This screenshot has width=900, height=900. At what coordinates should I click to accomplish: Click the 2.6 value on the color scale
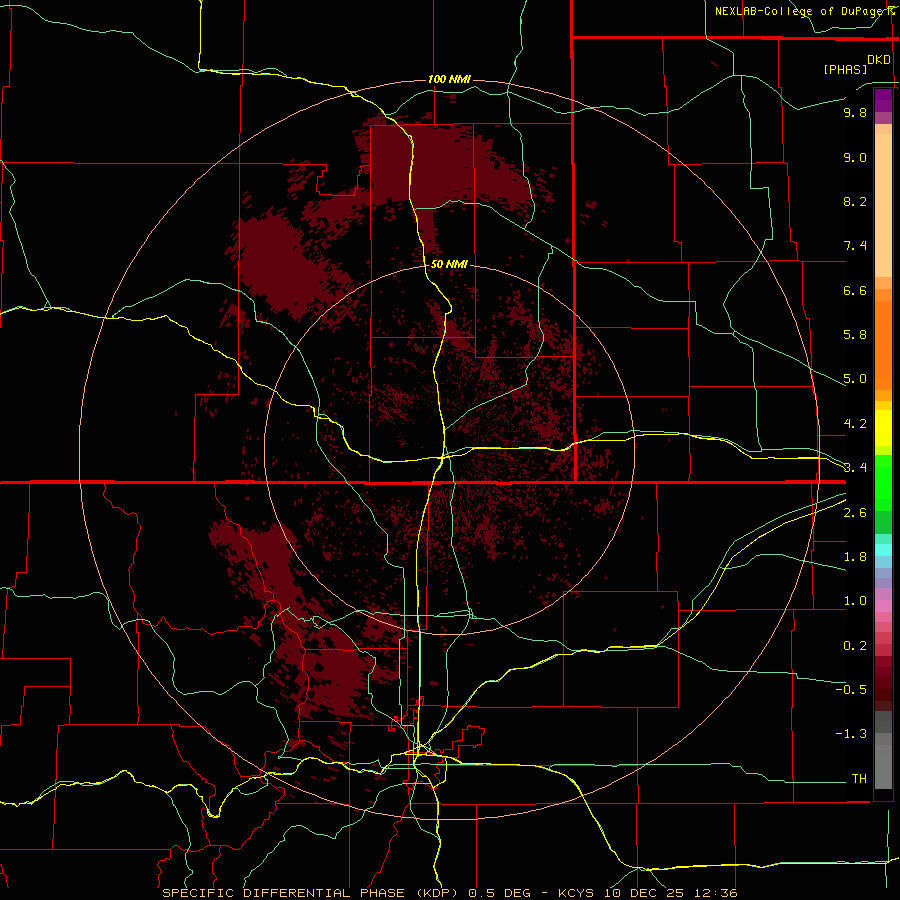(855, 513)
